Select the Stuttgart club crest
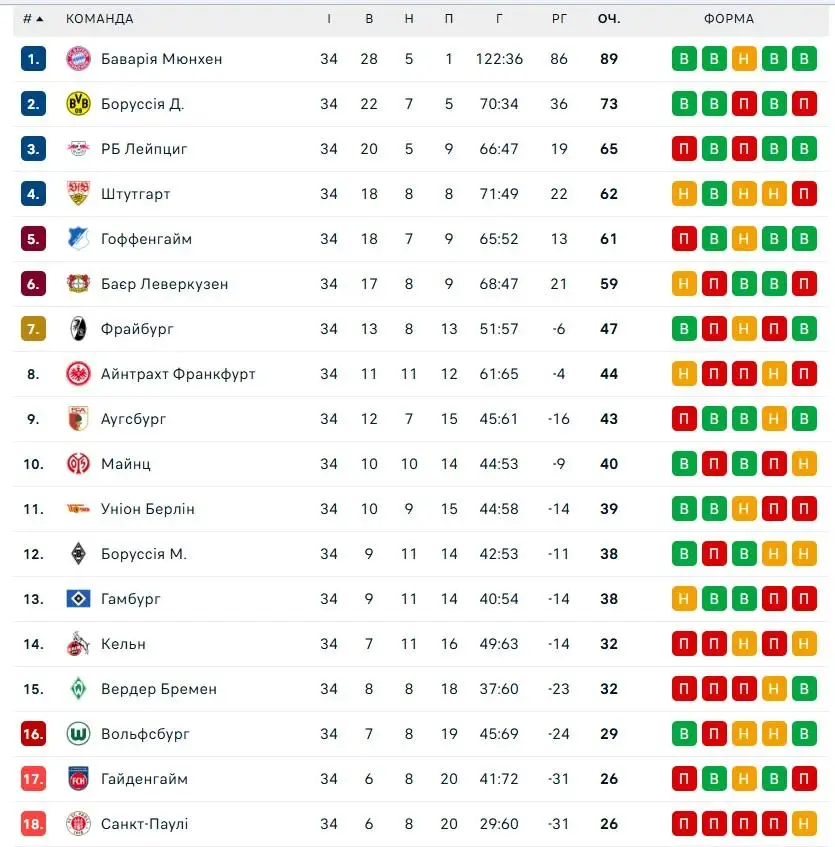Viewport: 835px width, 847px height. click(78, 193)
